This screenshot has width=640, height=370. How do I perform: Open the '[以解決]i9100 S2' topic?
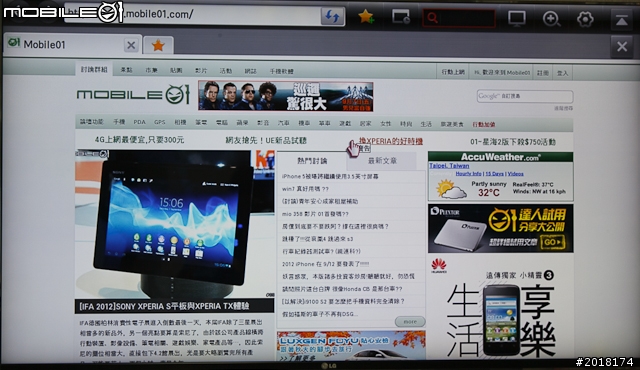[x=343, y=301]
